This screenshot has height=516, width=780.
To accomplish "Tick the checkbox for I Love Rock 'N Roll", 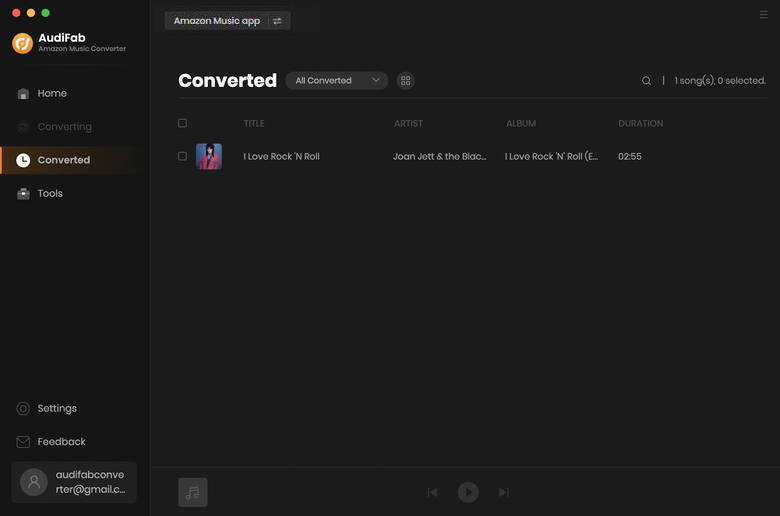I will click(x=183, y=156).
